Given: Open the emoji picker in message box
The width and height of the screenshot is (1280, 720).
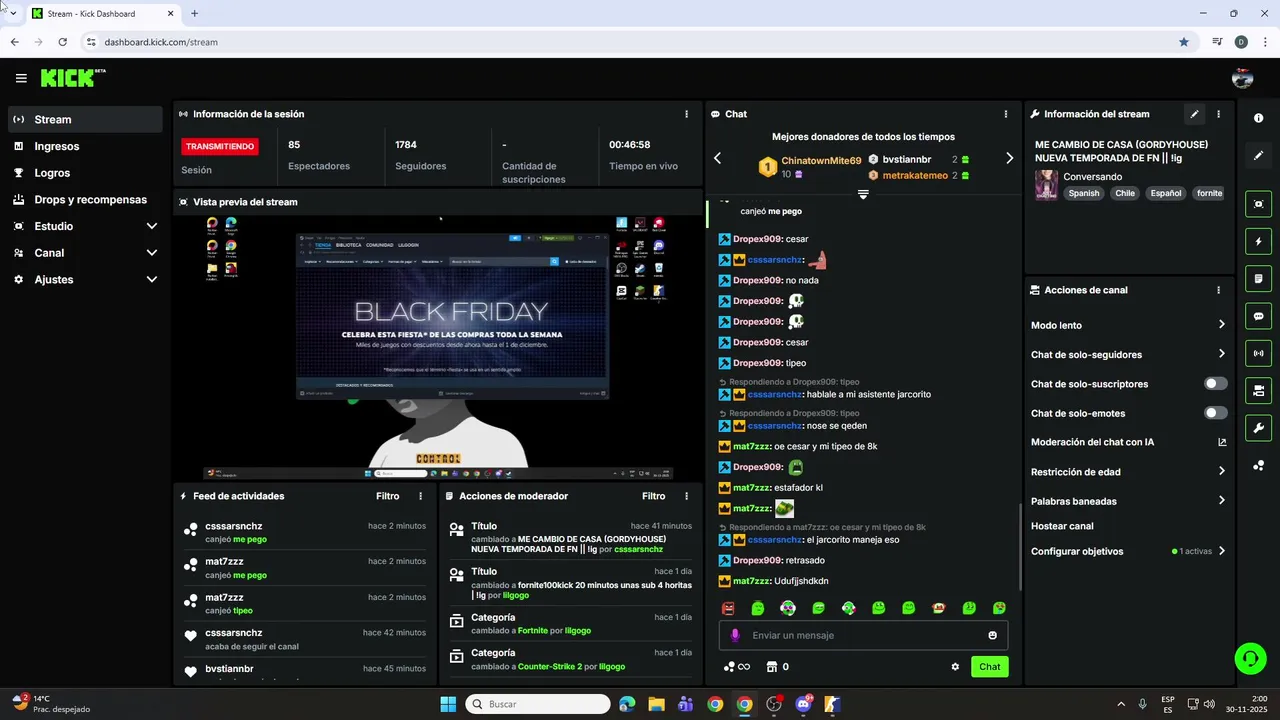Looking at the screenshot, I should pyautogui.click(x=992, y=635).
